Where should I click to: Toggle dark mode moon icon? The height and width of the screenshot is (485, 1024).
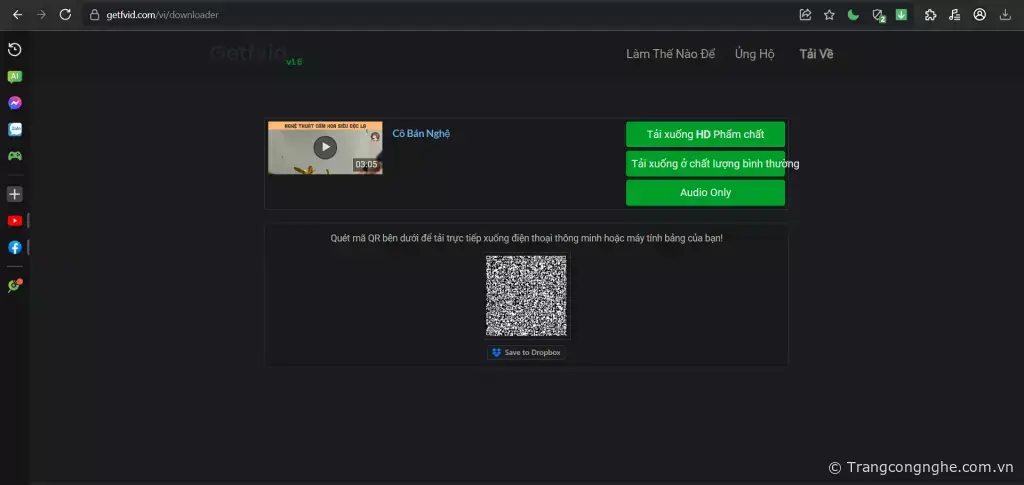point(853,15)
